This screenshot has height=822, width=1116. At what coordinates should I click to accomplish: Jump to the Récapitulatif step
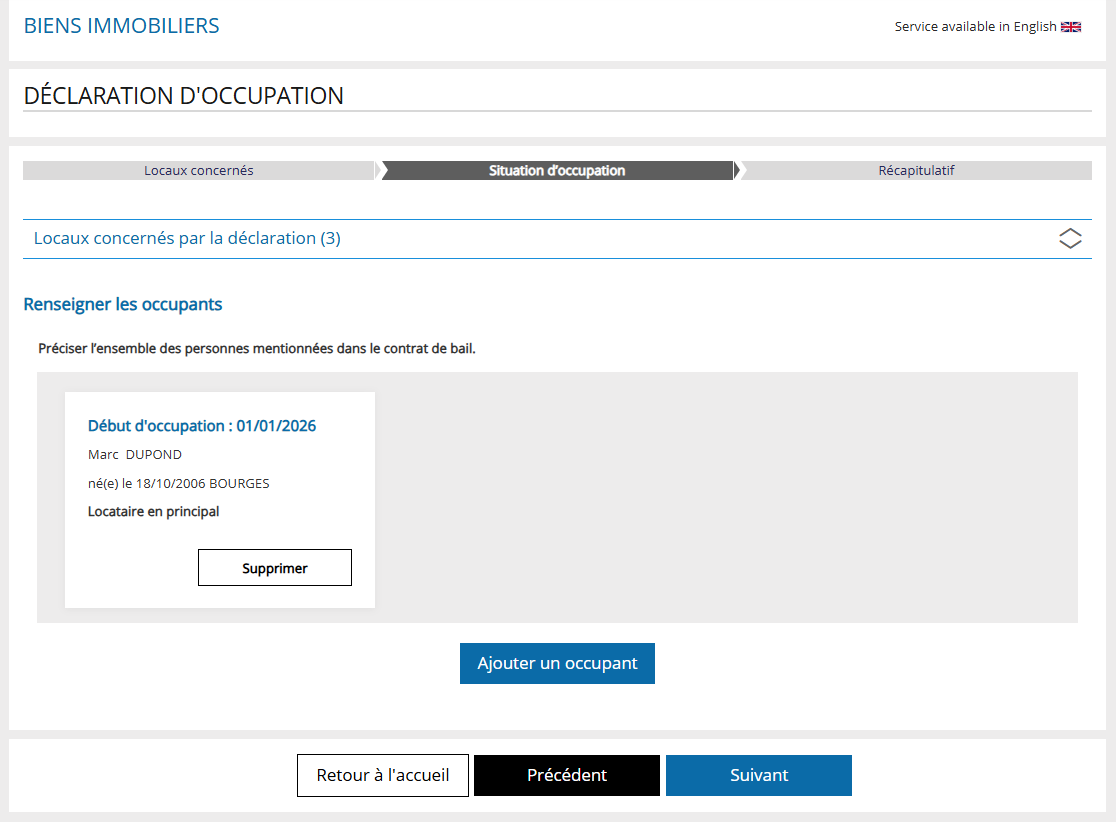tap(916, 171)
